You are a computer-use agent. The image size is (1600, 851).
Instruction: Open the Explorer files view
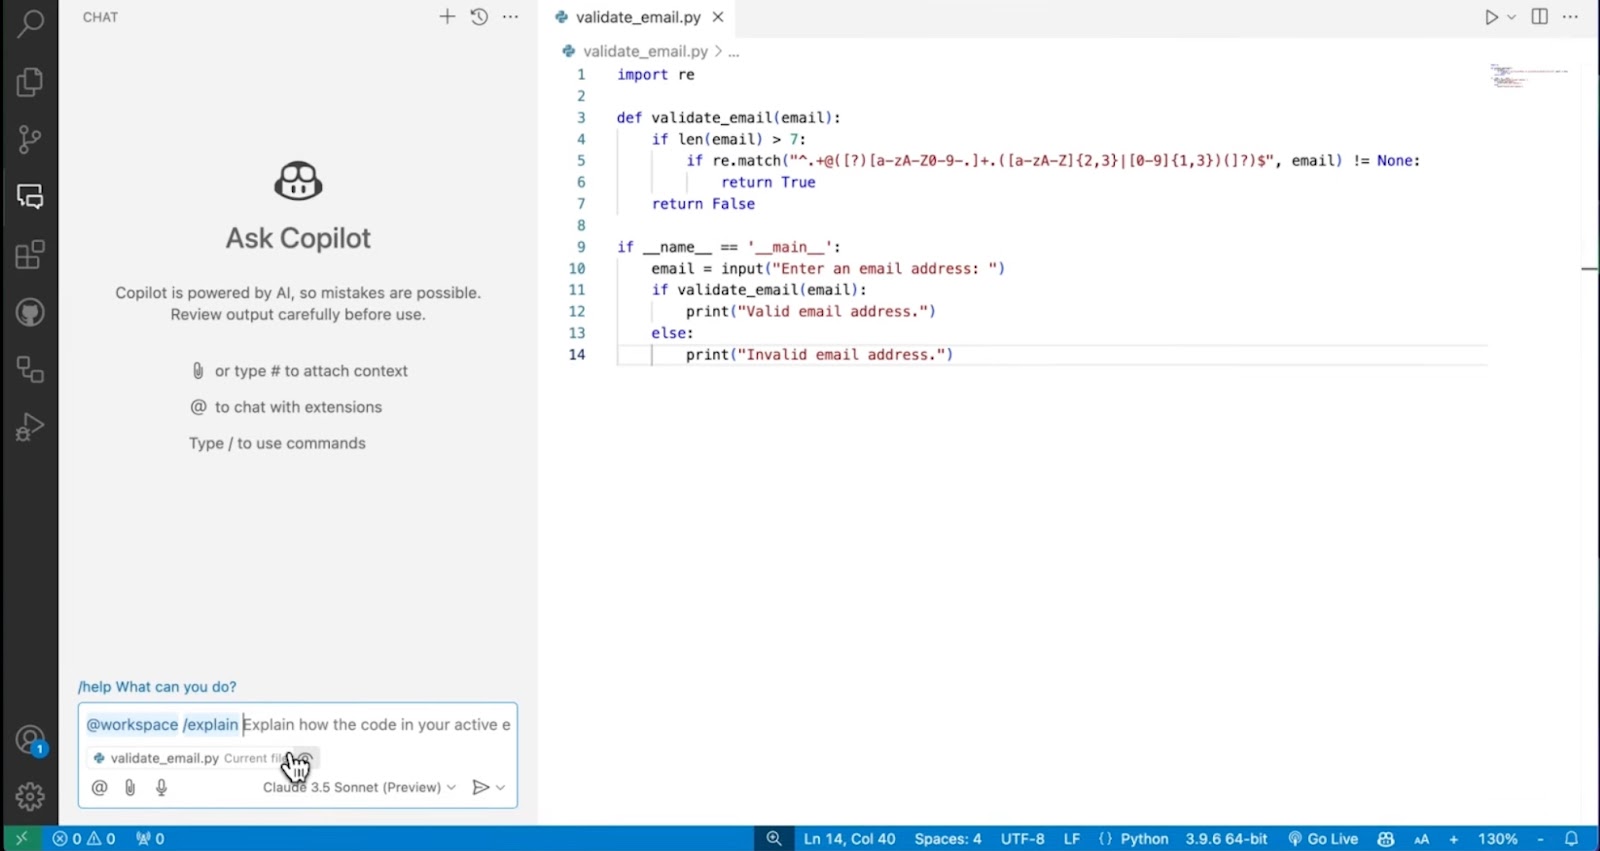coord(30,81)
